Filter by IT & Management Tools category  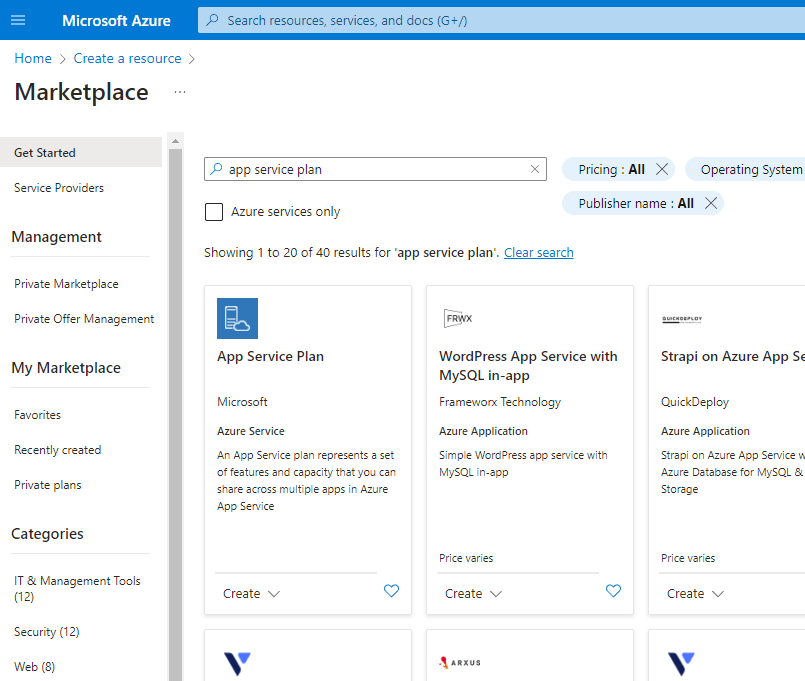(77, 589)
